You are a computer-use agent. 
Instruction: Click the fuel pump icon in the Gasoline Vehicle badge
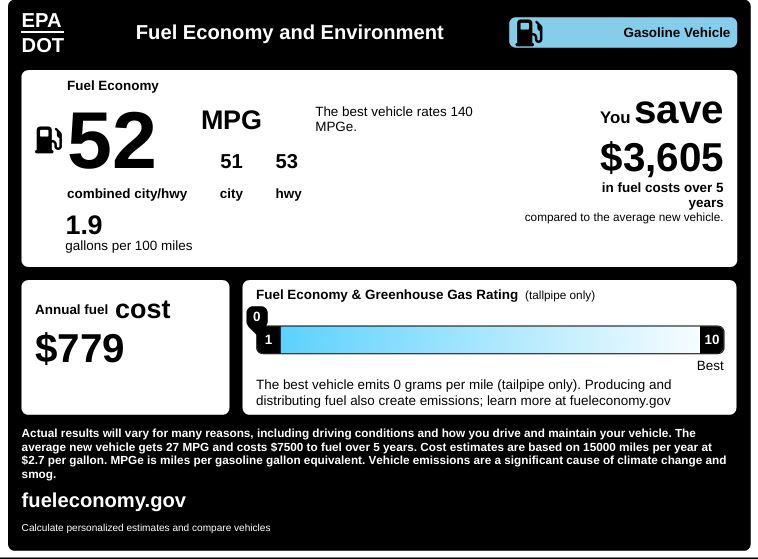pos(528,33)
